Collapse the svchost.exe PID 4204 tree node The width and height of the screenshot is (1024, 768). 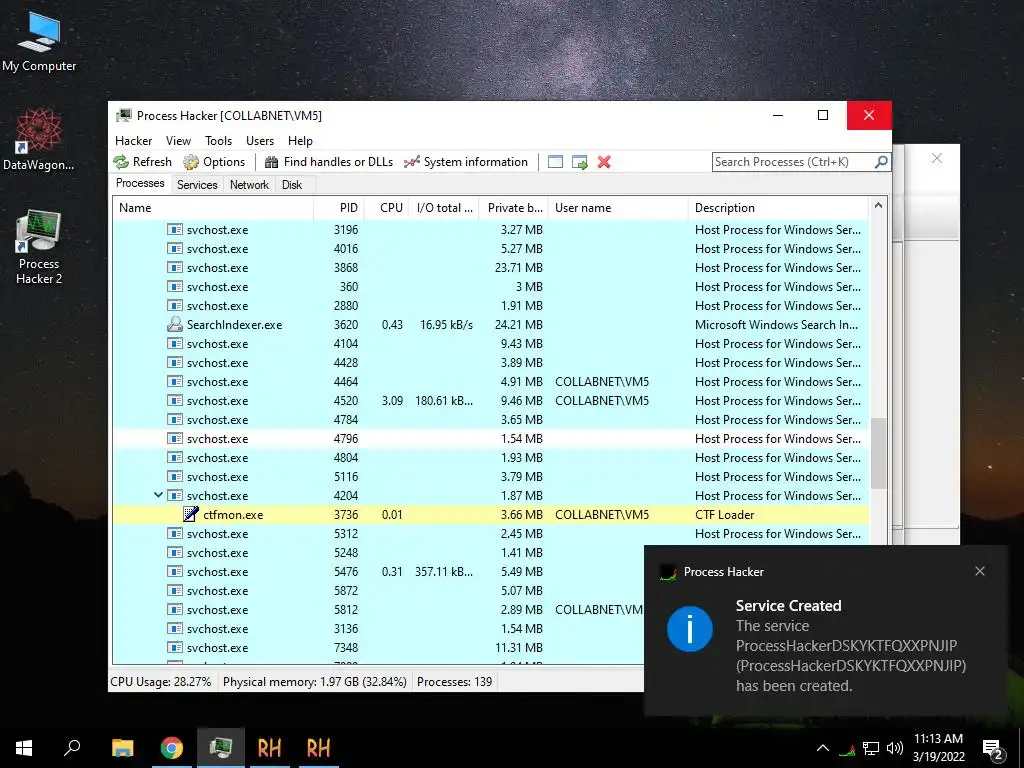158,495
